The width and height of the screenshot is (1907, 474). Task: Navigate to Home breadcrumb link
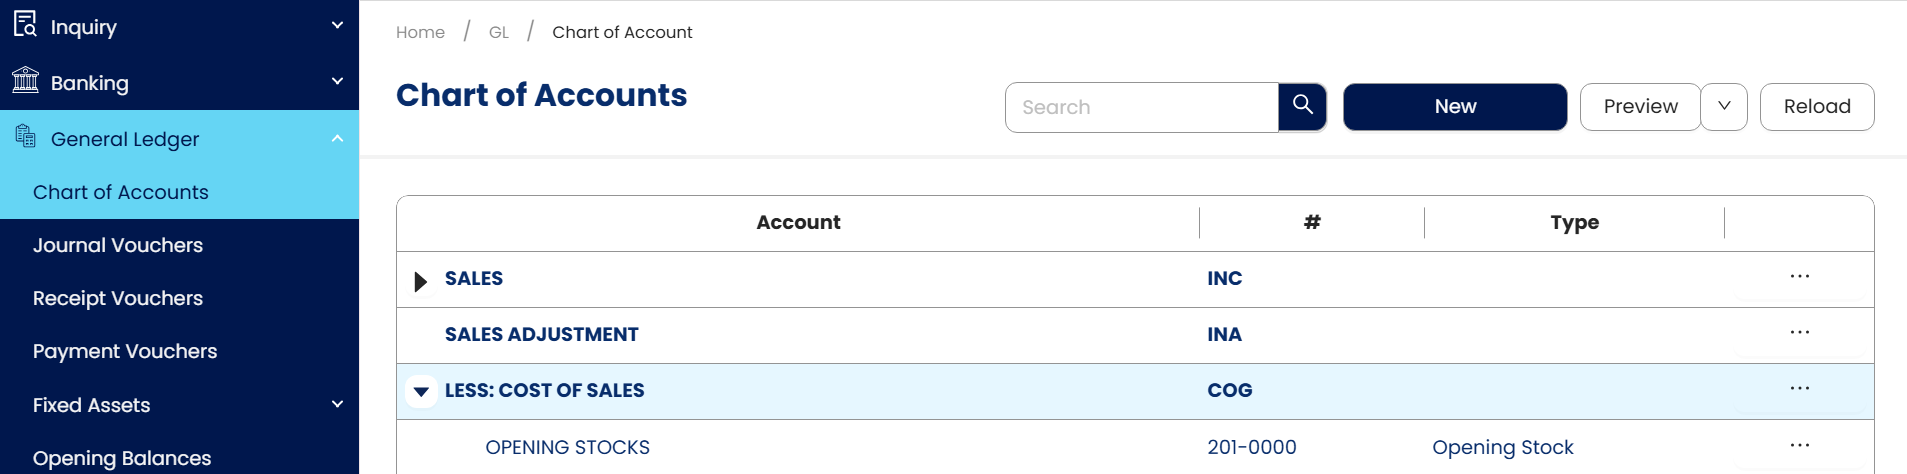(x=420, y=32)
